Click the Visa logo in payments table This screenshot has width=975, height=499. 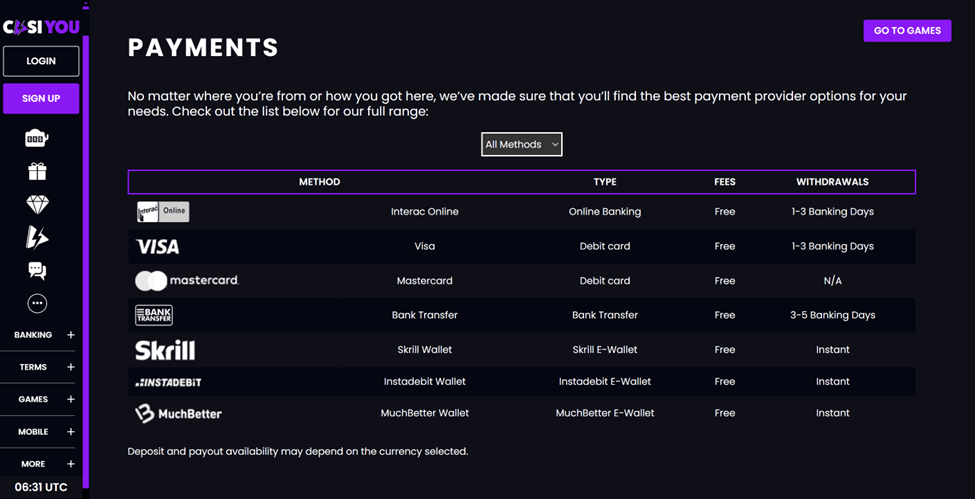click(158, 246)
